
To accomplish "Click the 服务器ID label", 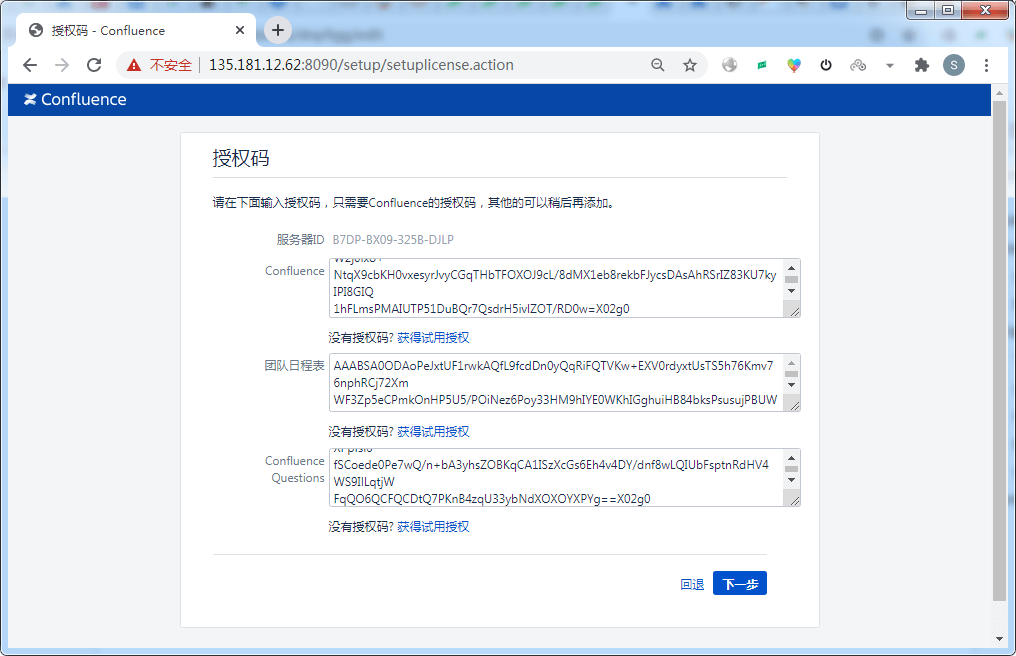I will [301, 240].
